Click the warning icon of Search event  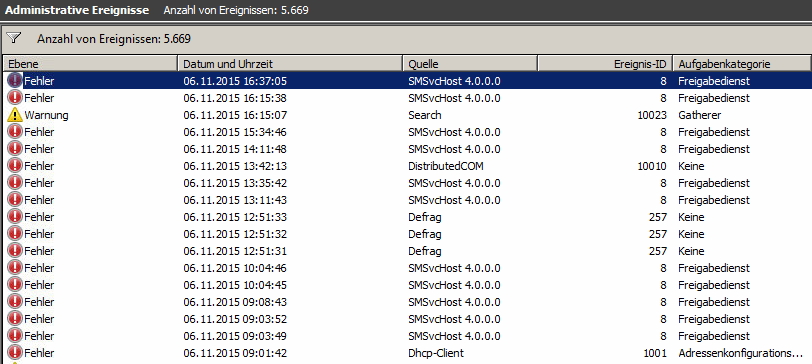[15, 115]
